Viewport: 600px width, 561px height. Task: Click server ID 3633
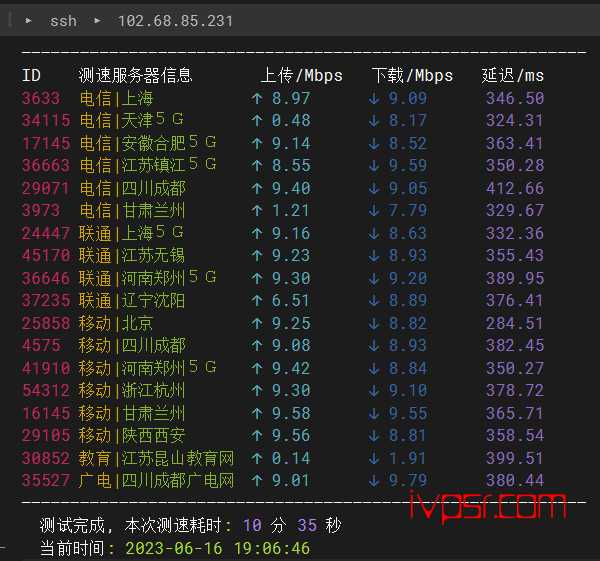(41, 98)
